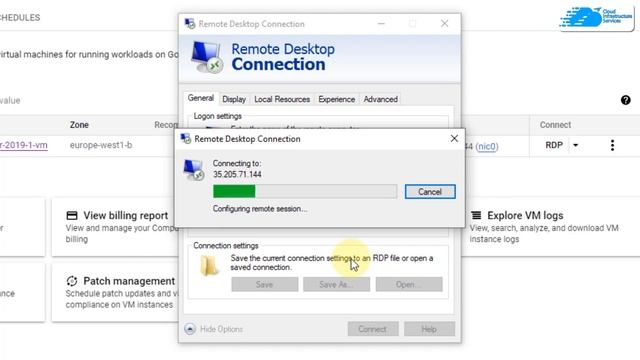Click the RDP connect button in browser
The image size is (640, 360).
pyautogui.click(x=554, y=145)
